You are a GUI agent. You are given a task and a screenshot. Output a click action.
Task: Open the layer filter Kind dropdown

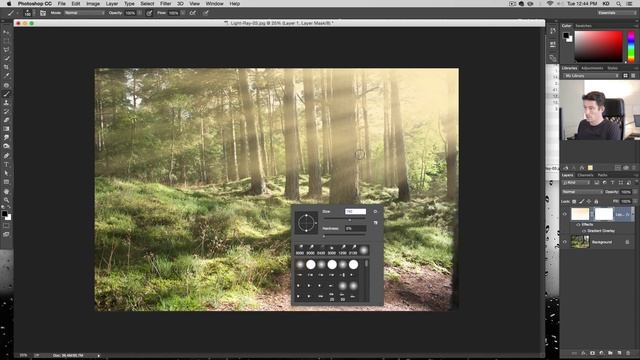(577, 182)
